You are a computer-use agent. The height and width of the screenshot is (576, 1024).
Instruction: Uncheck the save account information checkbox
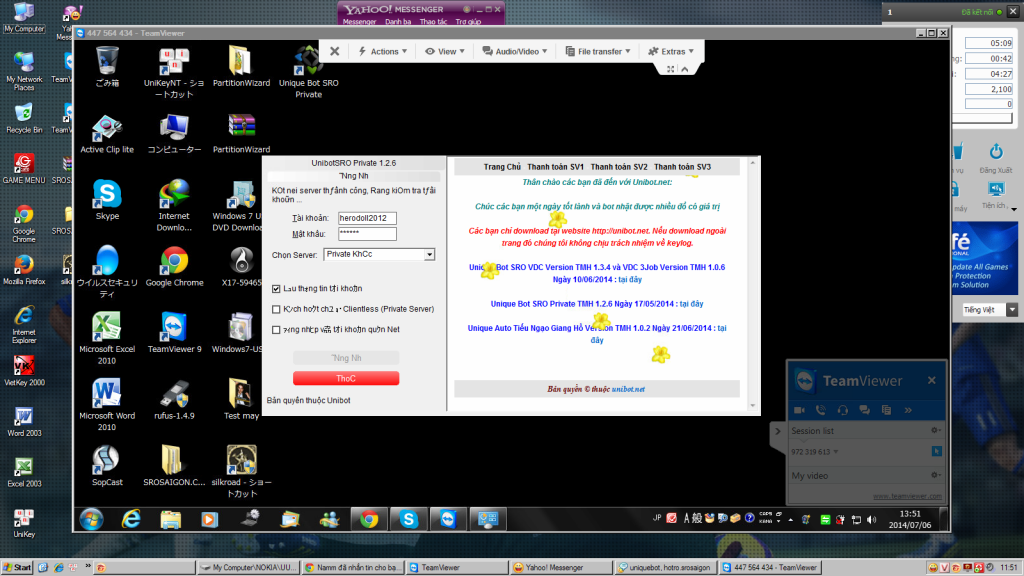[276, 289]
